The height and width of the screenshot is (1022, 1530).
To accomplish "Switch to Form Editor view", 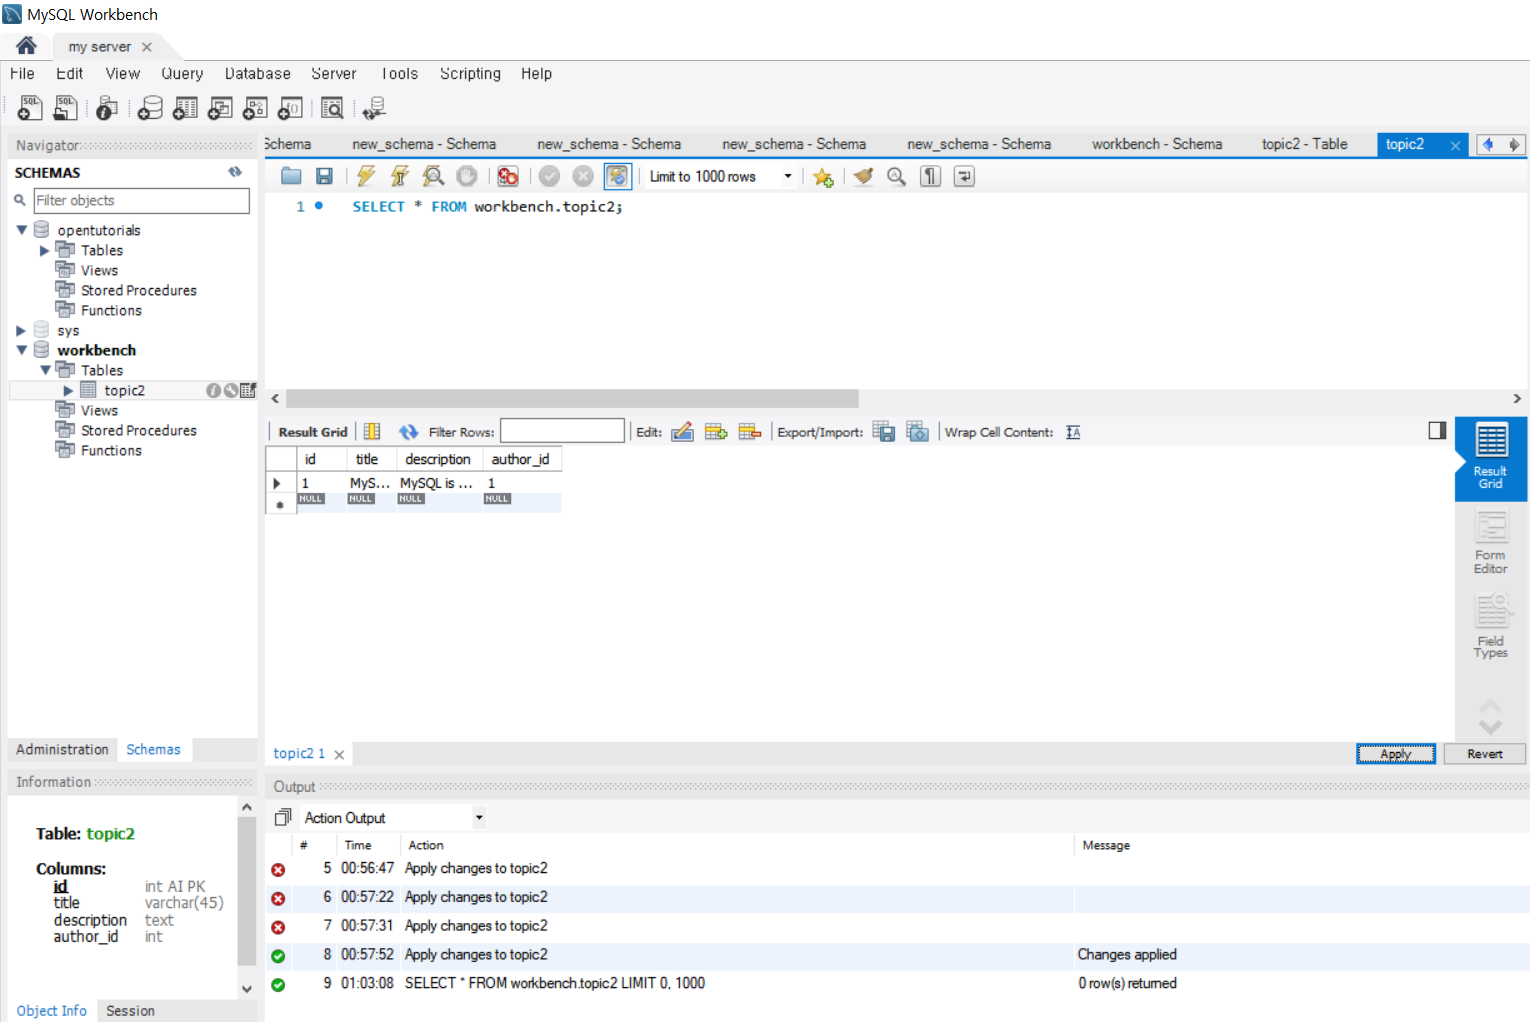I will [x=1490, y=542].
